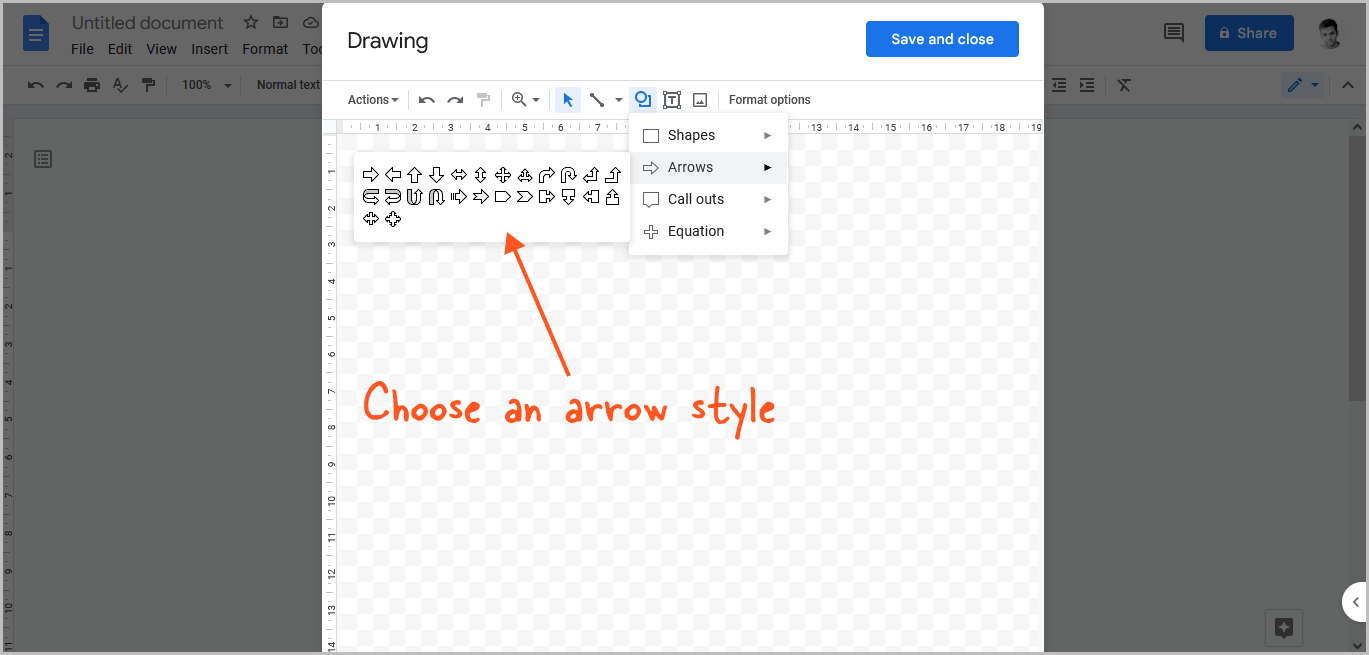The image size is (1369, 655).
Task: Open the Actions menu
Action: [371, 99]
